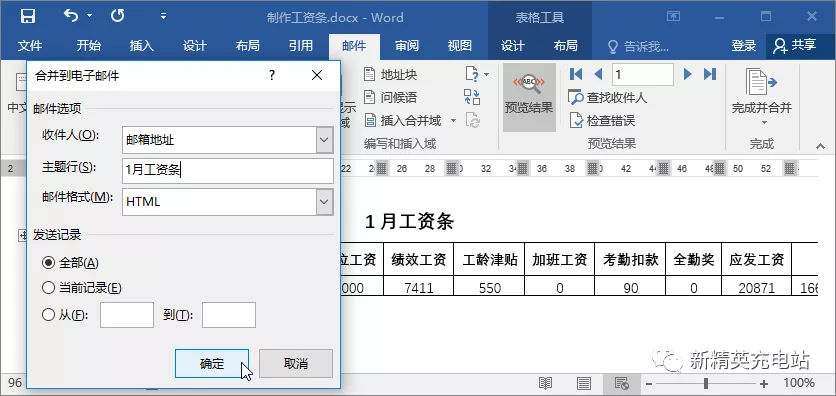The image size is (836, 396).
Task: Zoom in with the plus button
Action: pos(764,383)
